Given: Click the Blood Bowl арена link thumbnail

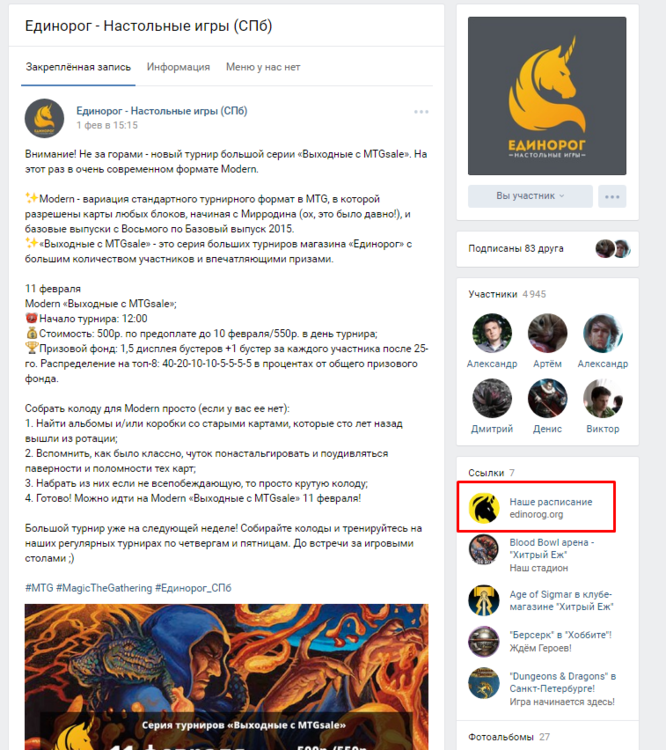Looking at the screenshot, I should (x=484, y=550).
